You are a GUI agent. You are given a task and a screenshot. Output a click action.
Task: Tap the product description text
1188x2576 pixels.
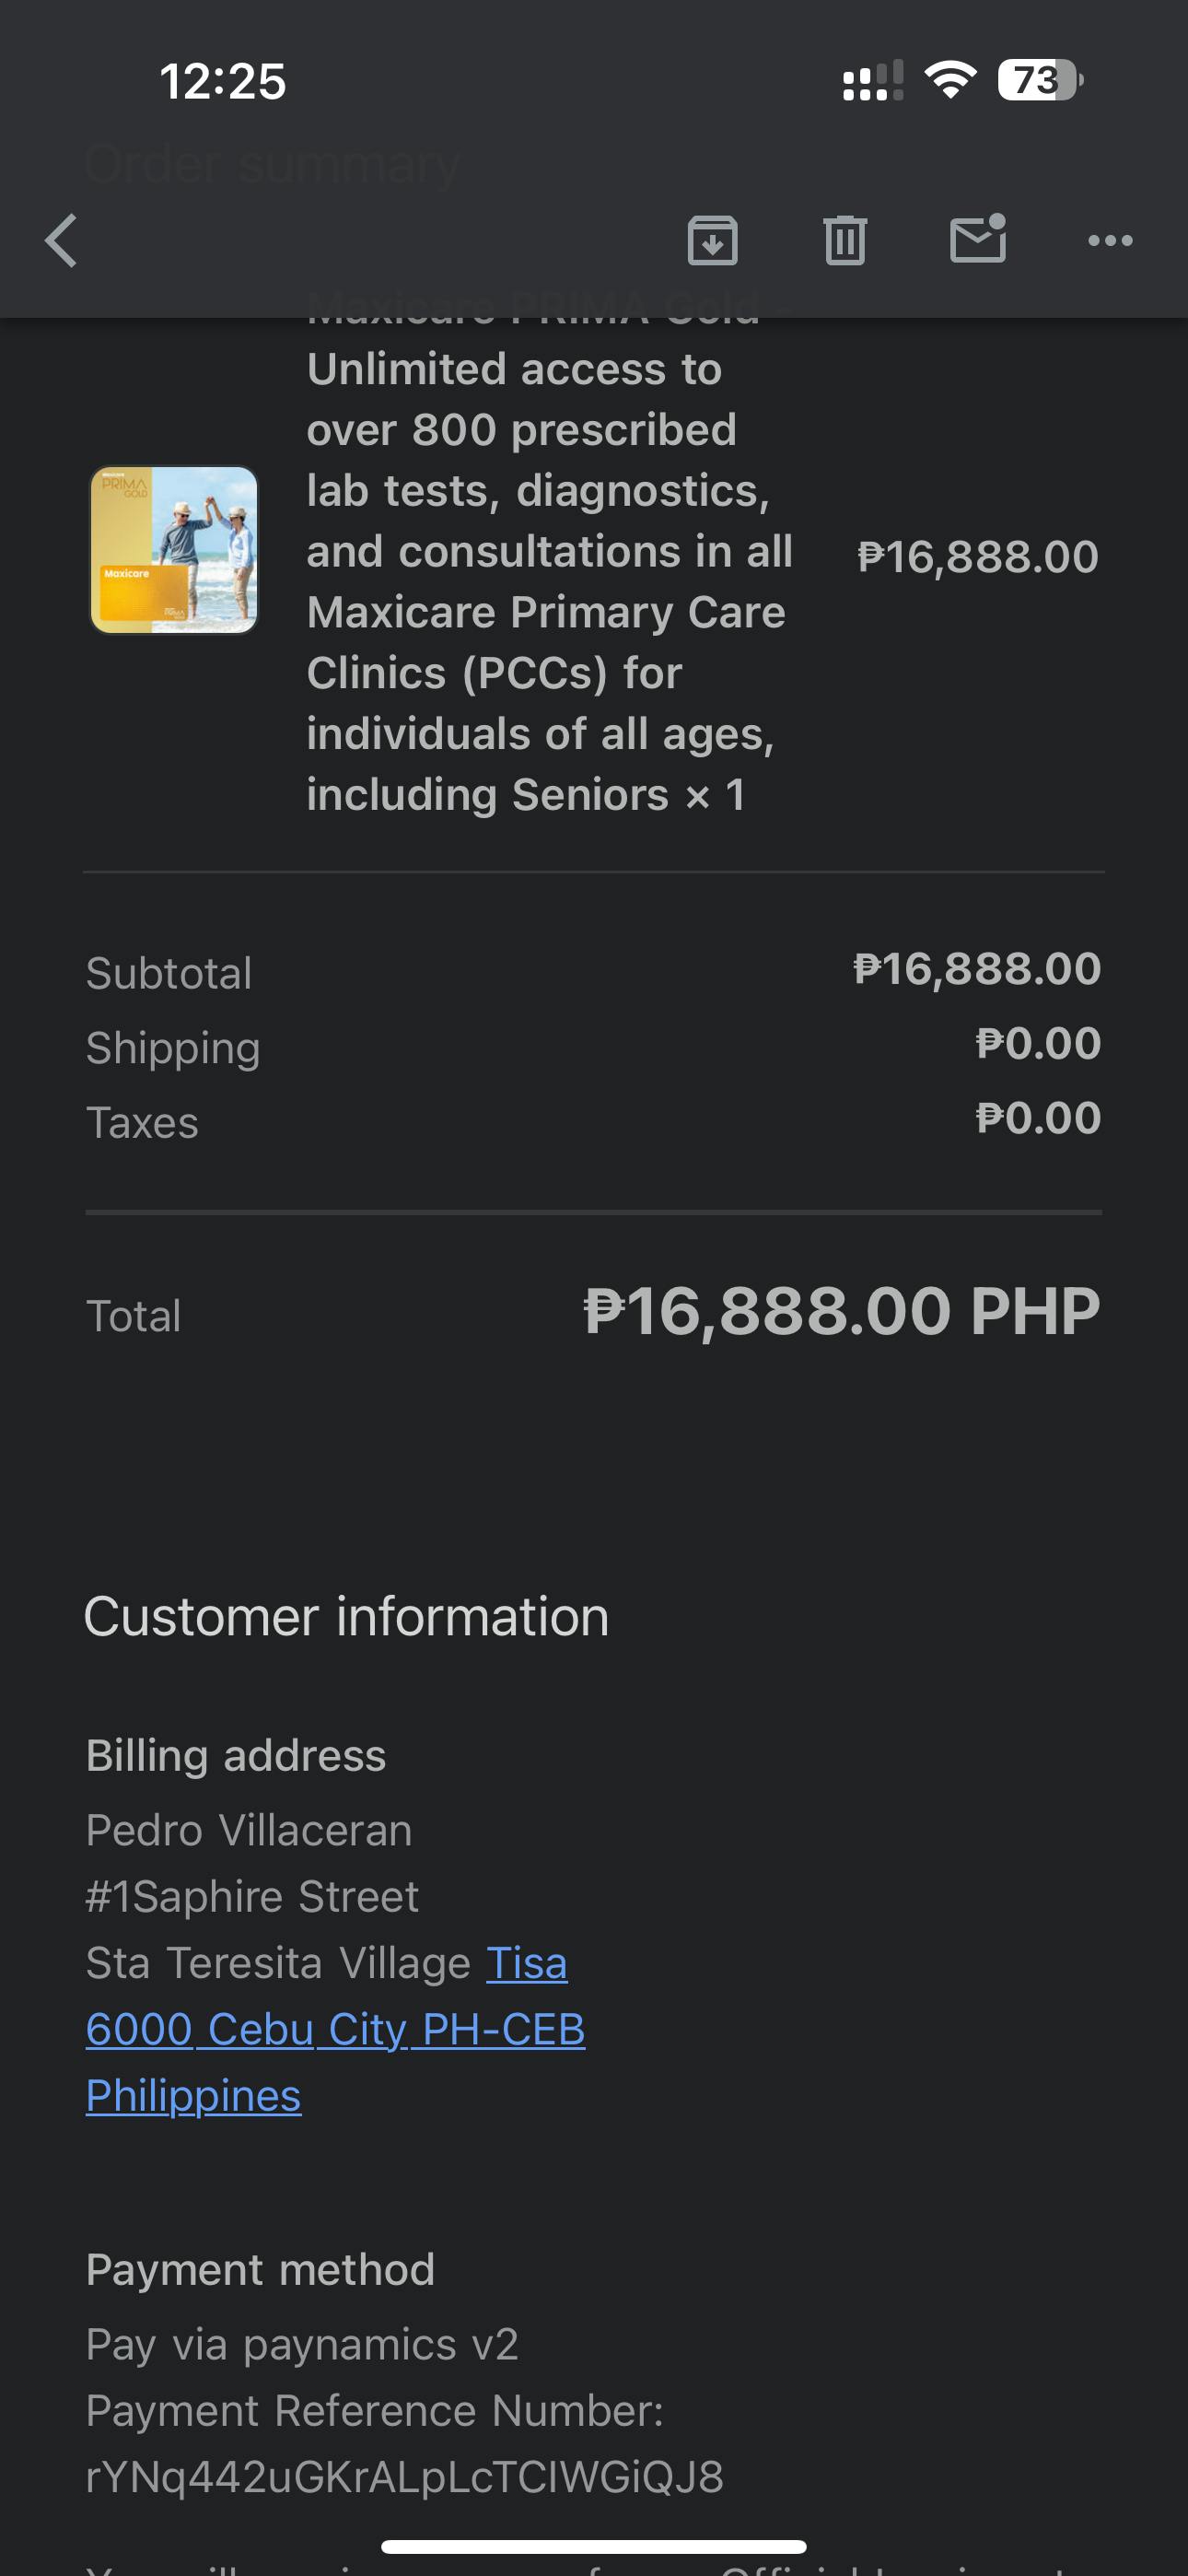549,581
